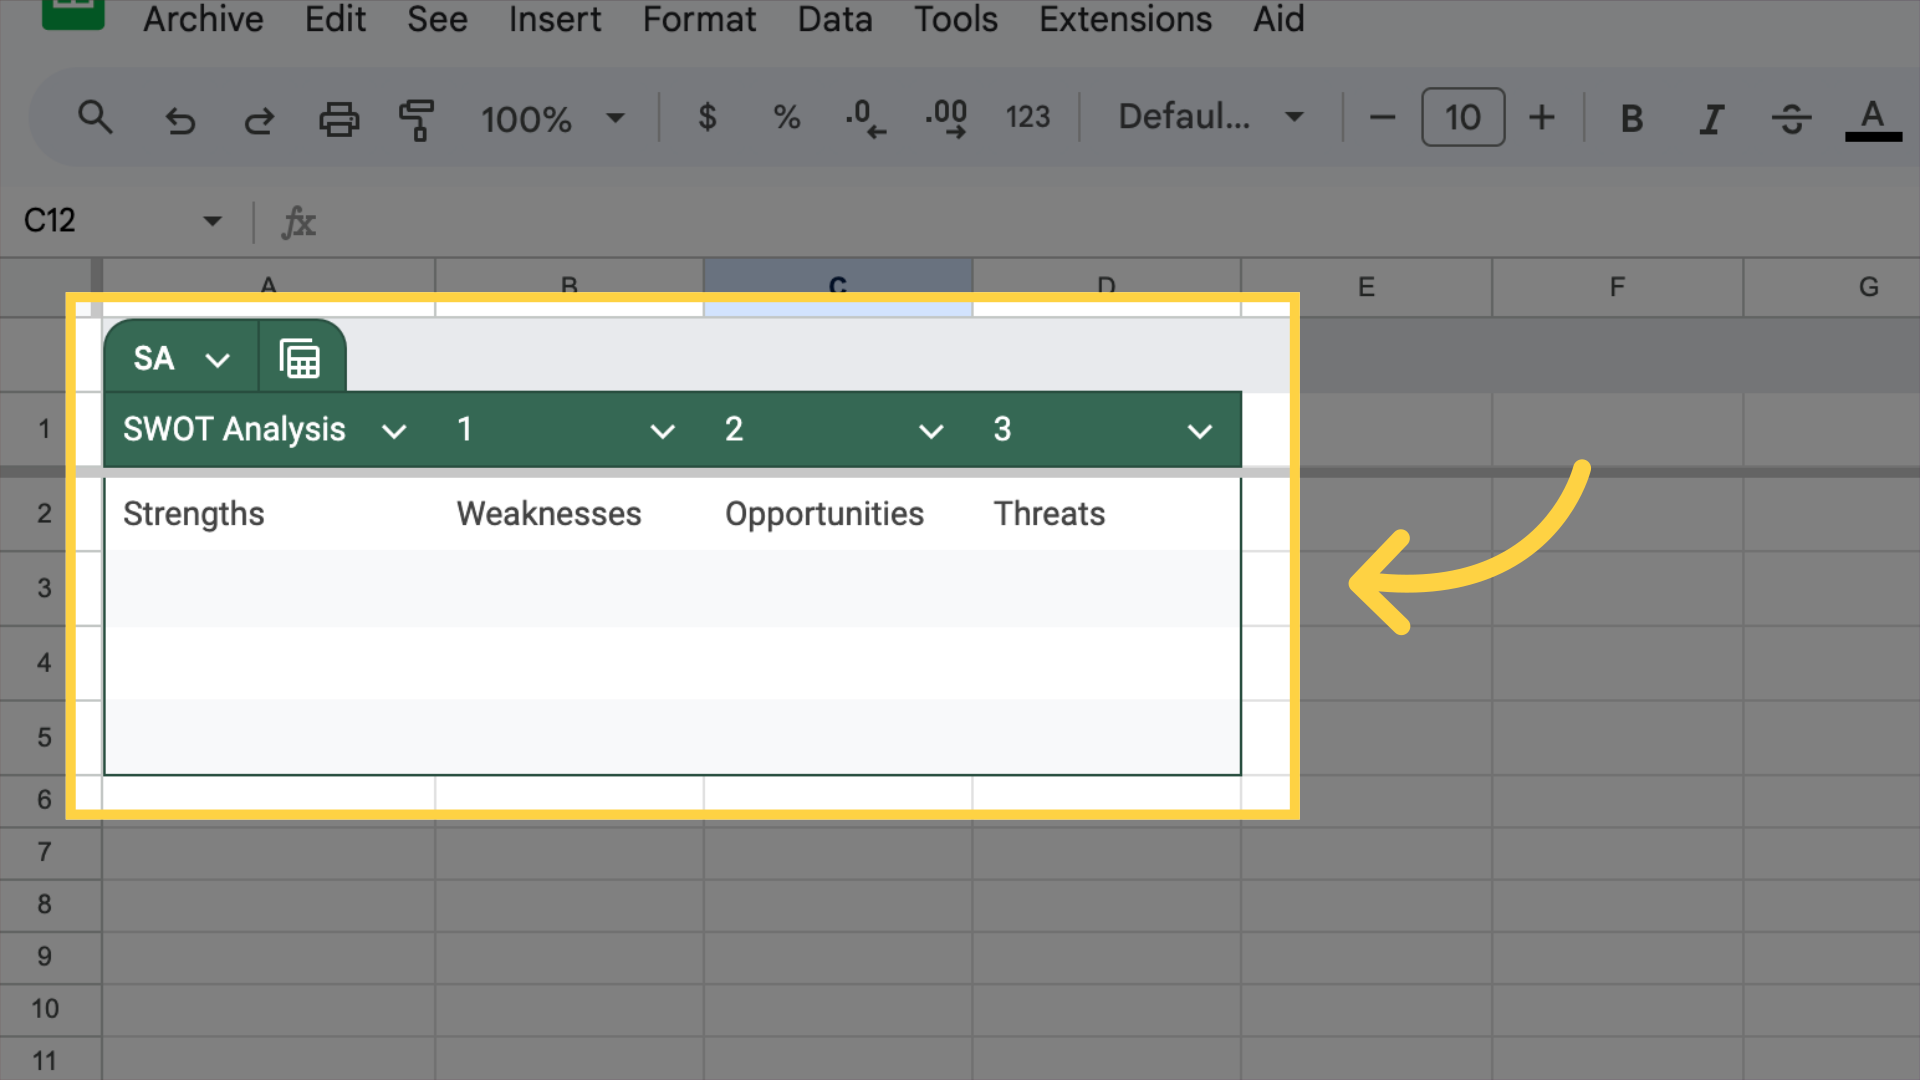Increase font size with plus button
Screen dimensions: 1920x1080
pos(1542,118)
